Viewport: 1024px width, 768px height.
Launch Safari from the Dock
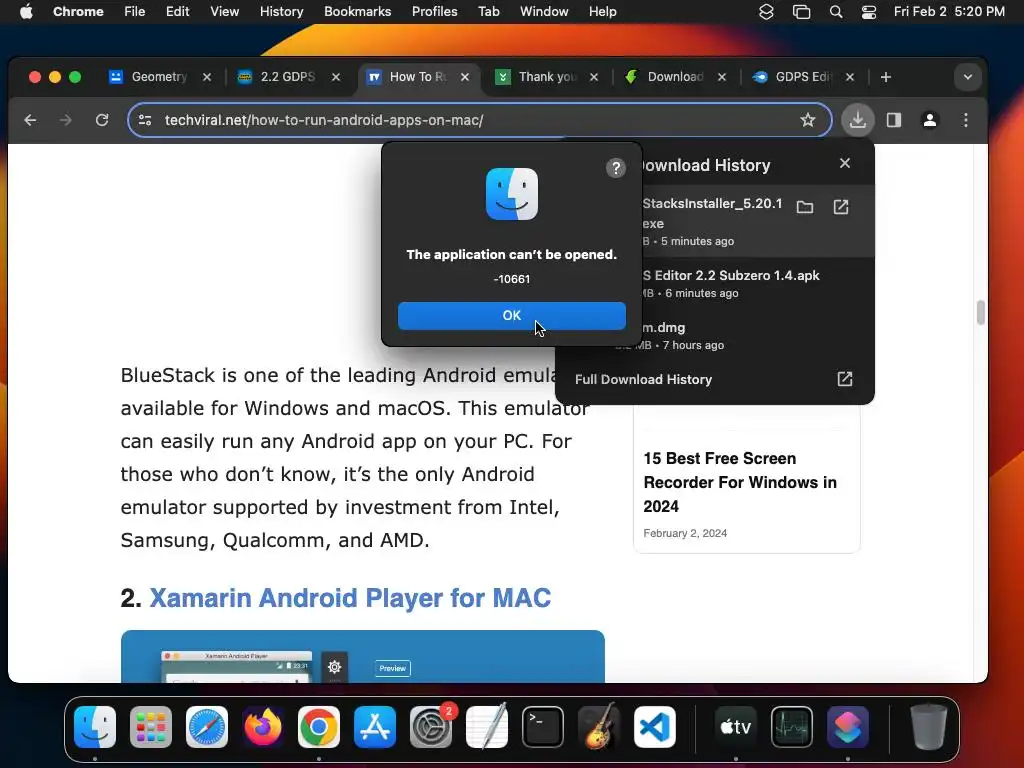click(207, 727)
